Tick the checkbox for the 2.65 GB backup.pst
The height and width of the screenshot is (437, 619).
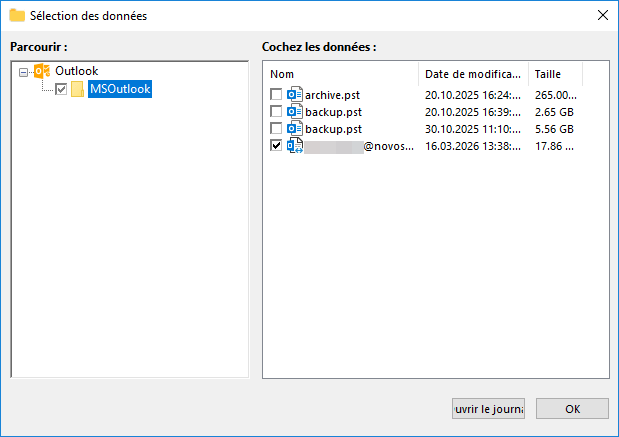click(x=277, y=112)
